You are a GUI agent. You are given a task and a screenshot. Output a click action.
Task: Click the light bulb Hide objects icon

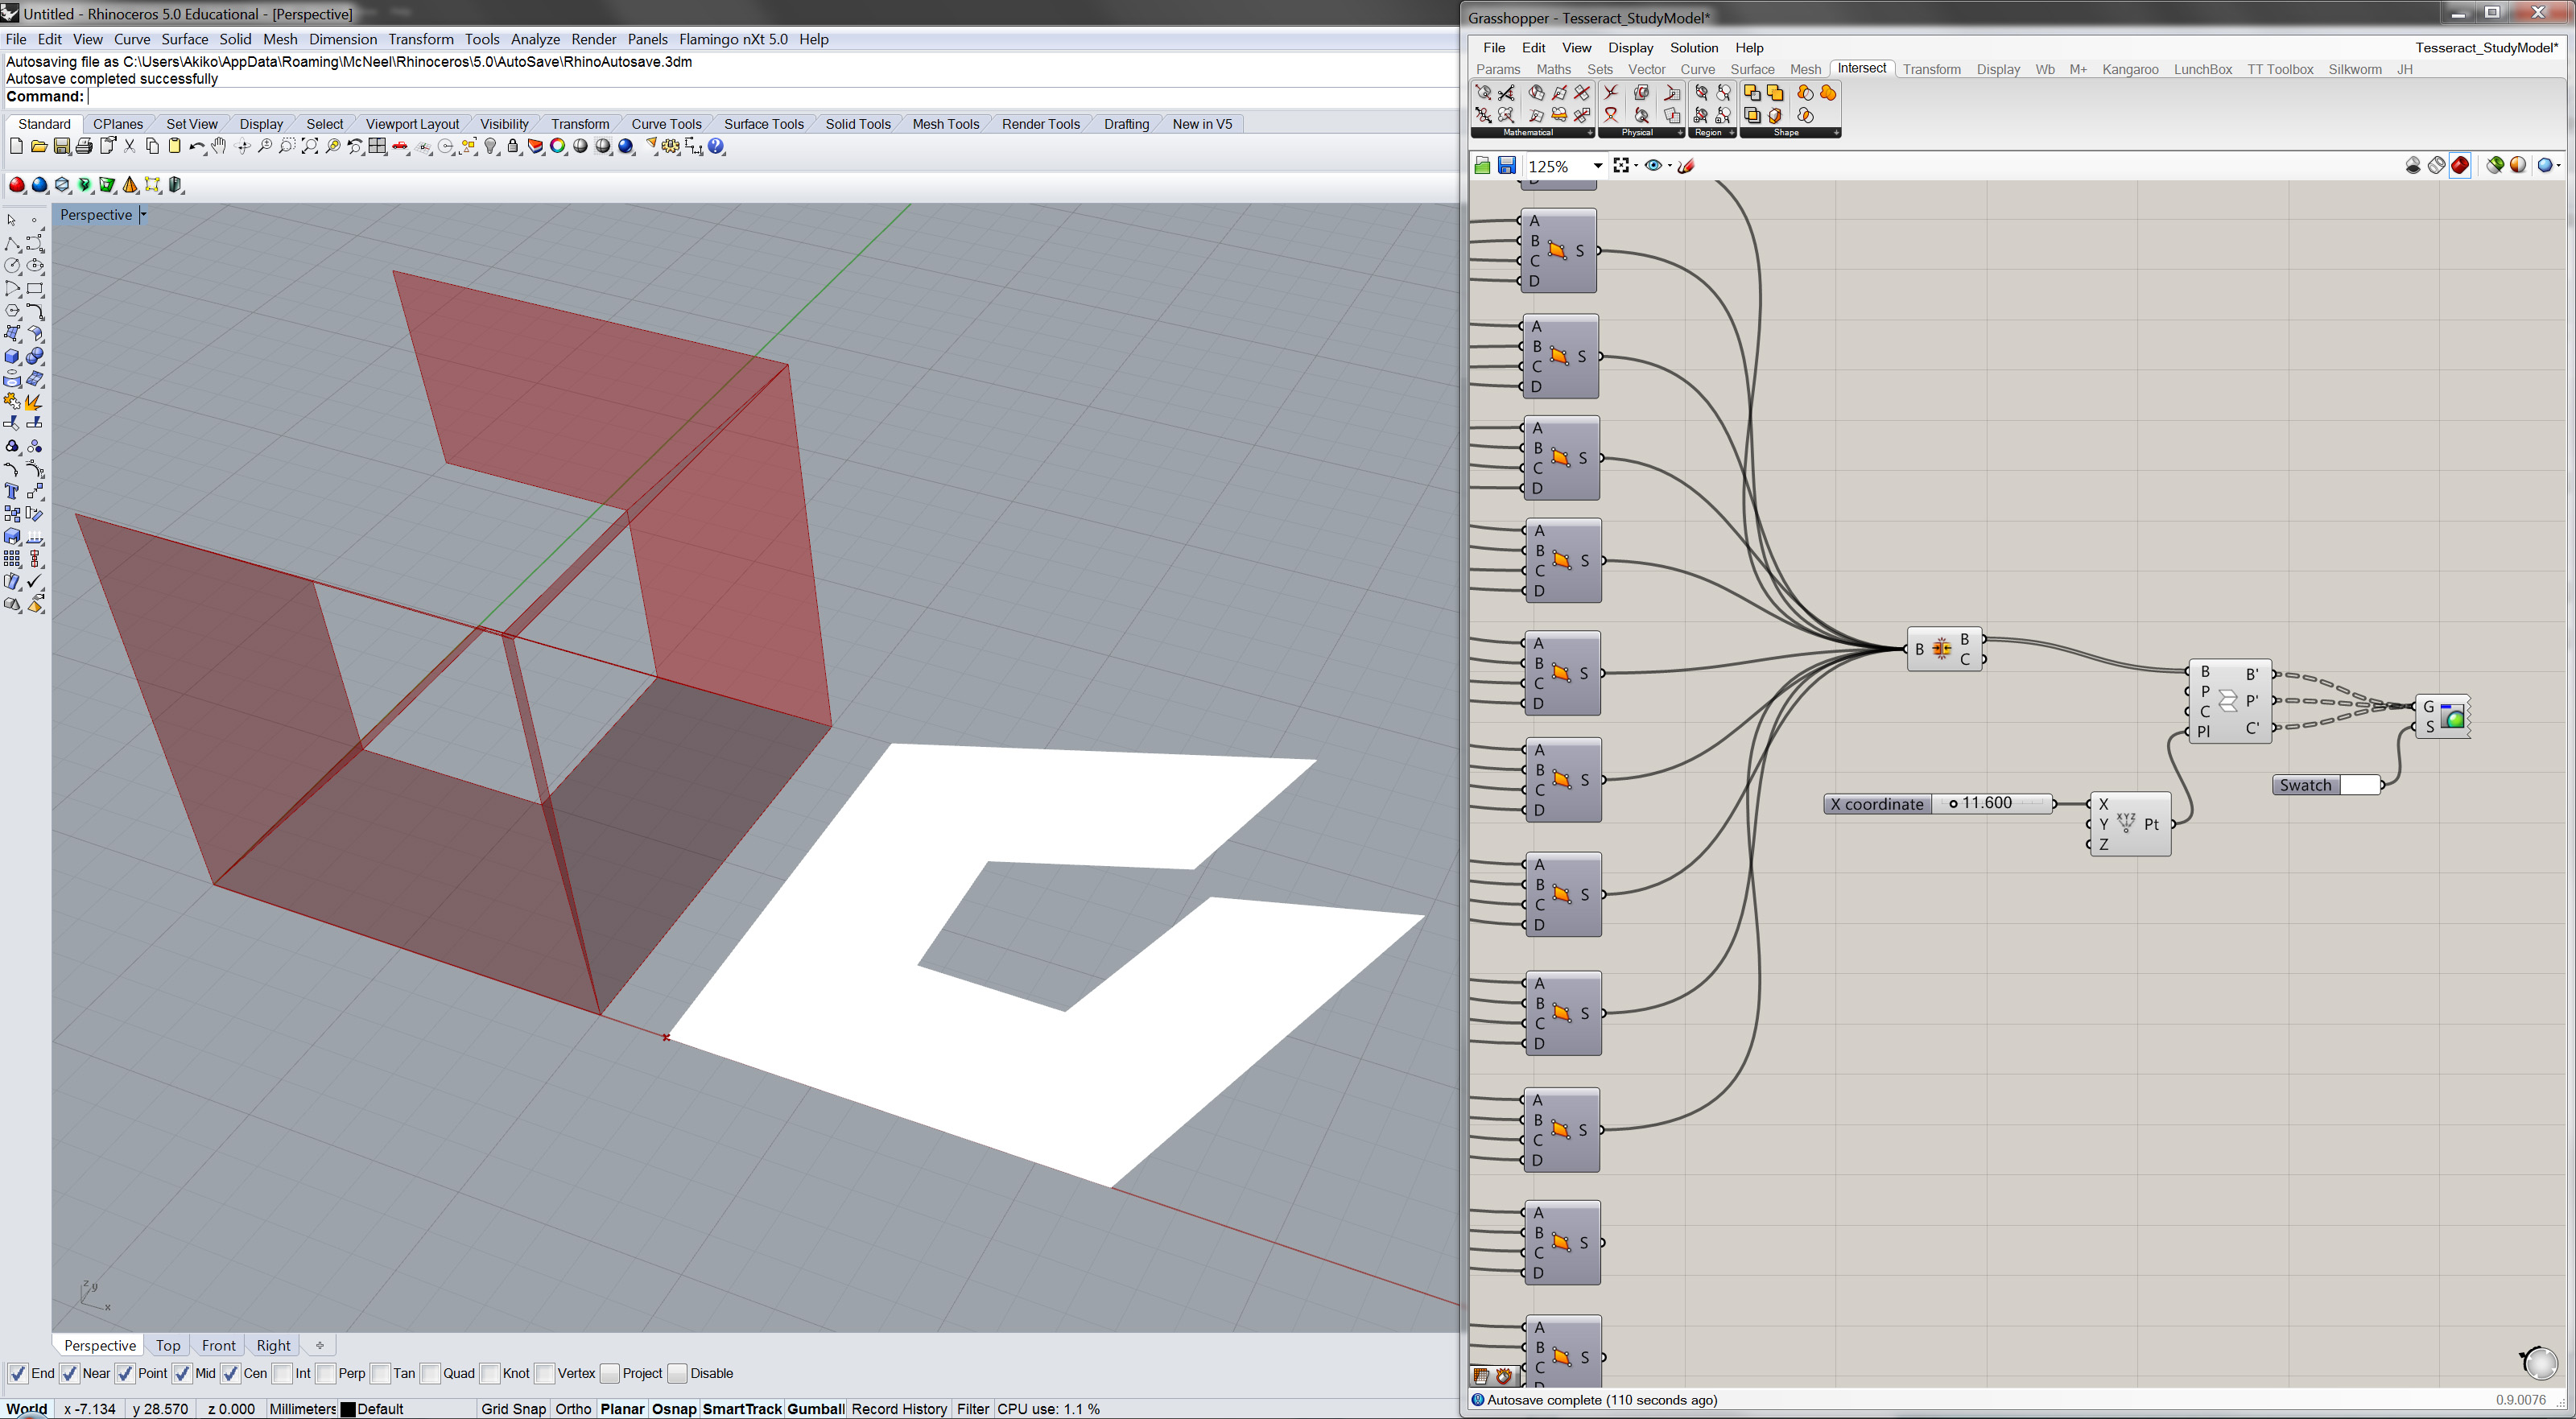click(491, 147)
